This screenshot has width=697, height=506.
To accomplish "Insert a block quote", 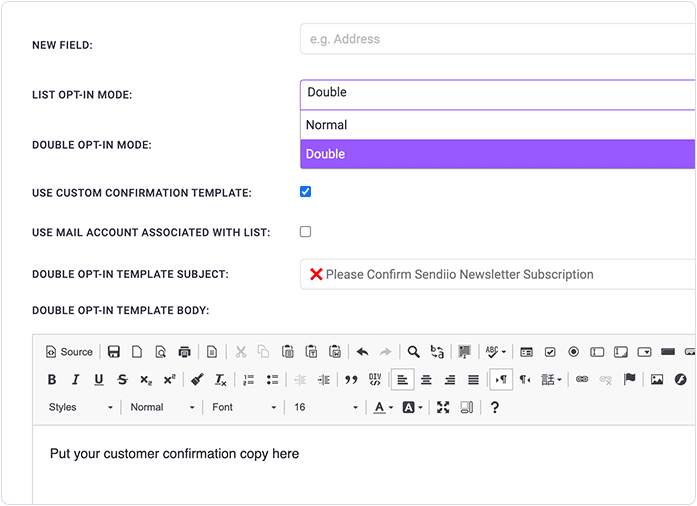I will click(351, 380).
